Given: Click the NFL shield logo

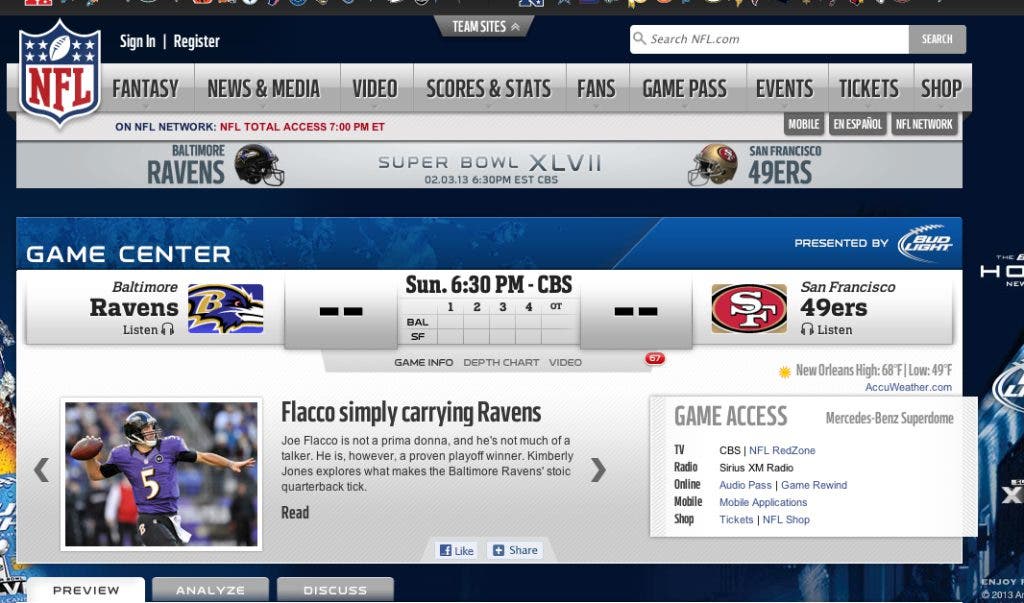Looking at the screenshot, I should click(59, 73).
